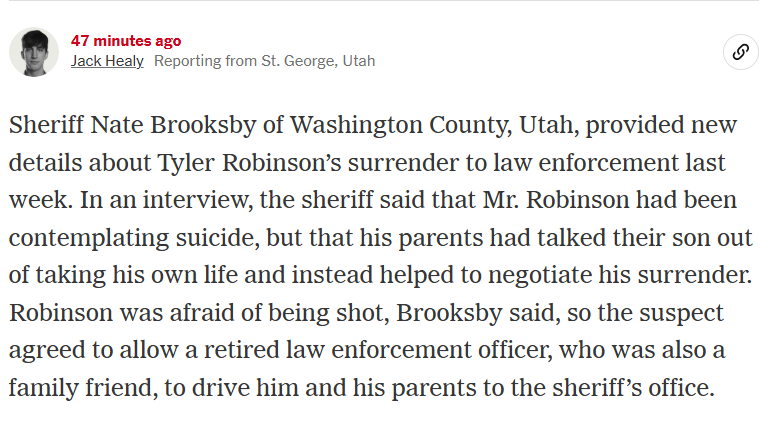Screen dimensions: 774x422
Task: Click 'Sheriff Nate Brooksby' in first line
Action: pos(132,125)
